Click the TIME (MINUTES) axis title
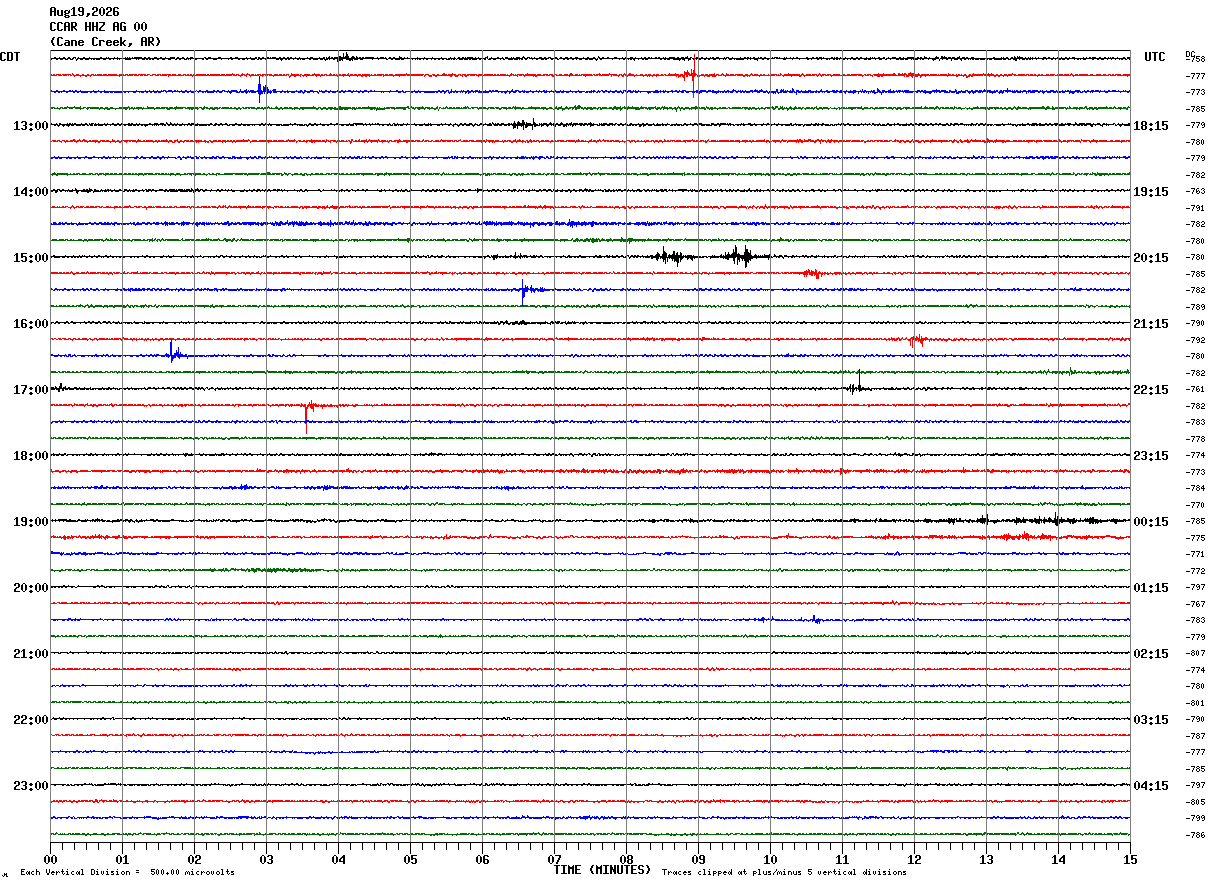1210x886 pixels. (x=602, y=870)
